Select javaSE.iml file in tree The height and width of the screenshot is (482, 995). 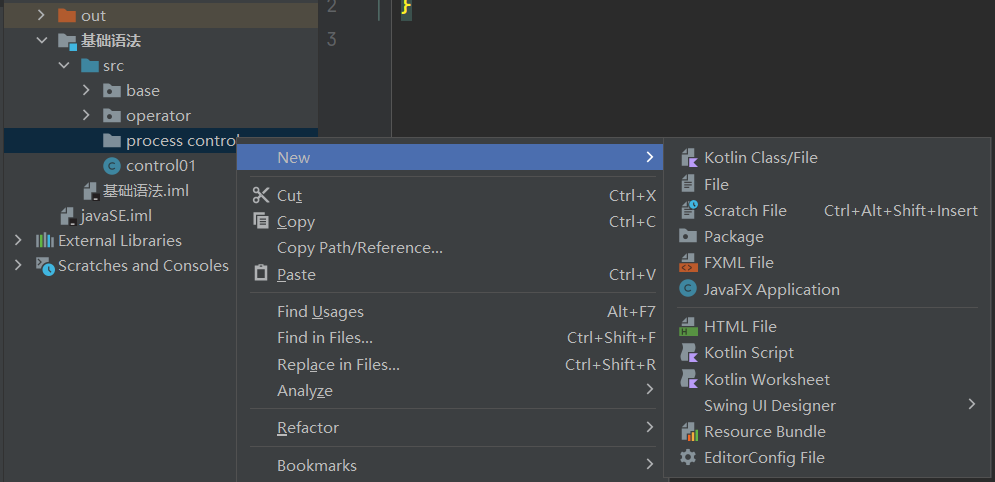(116, 216)
